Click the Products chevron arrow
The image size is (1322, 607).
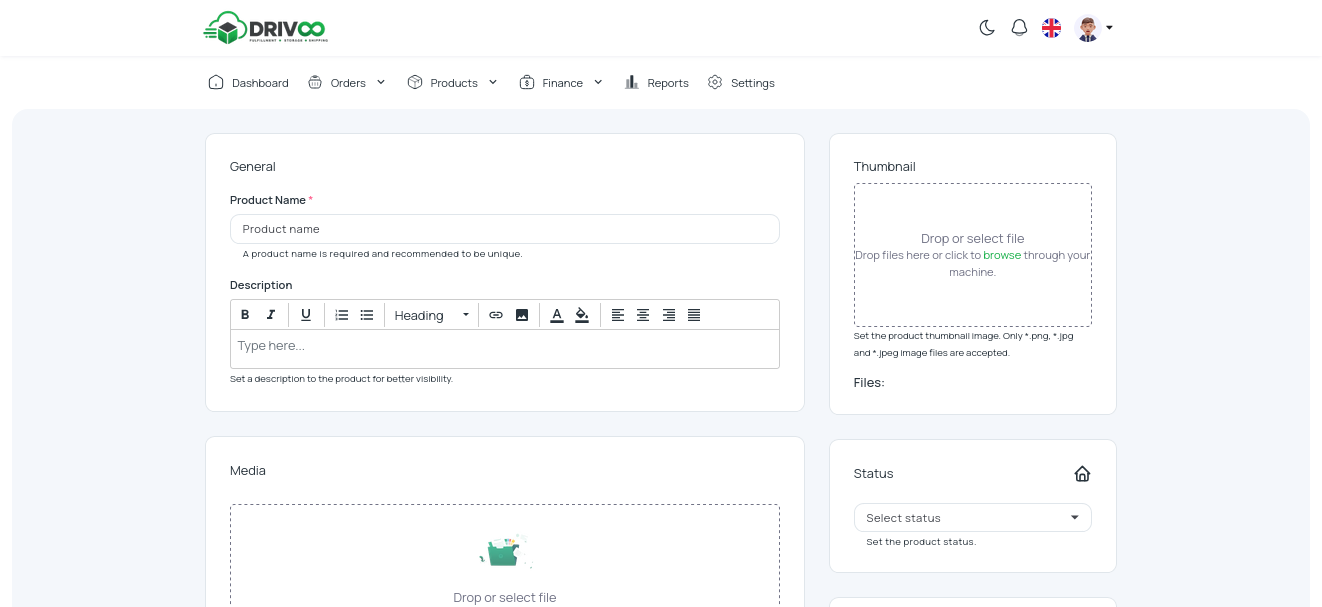[493, 82]
